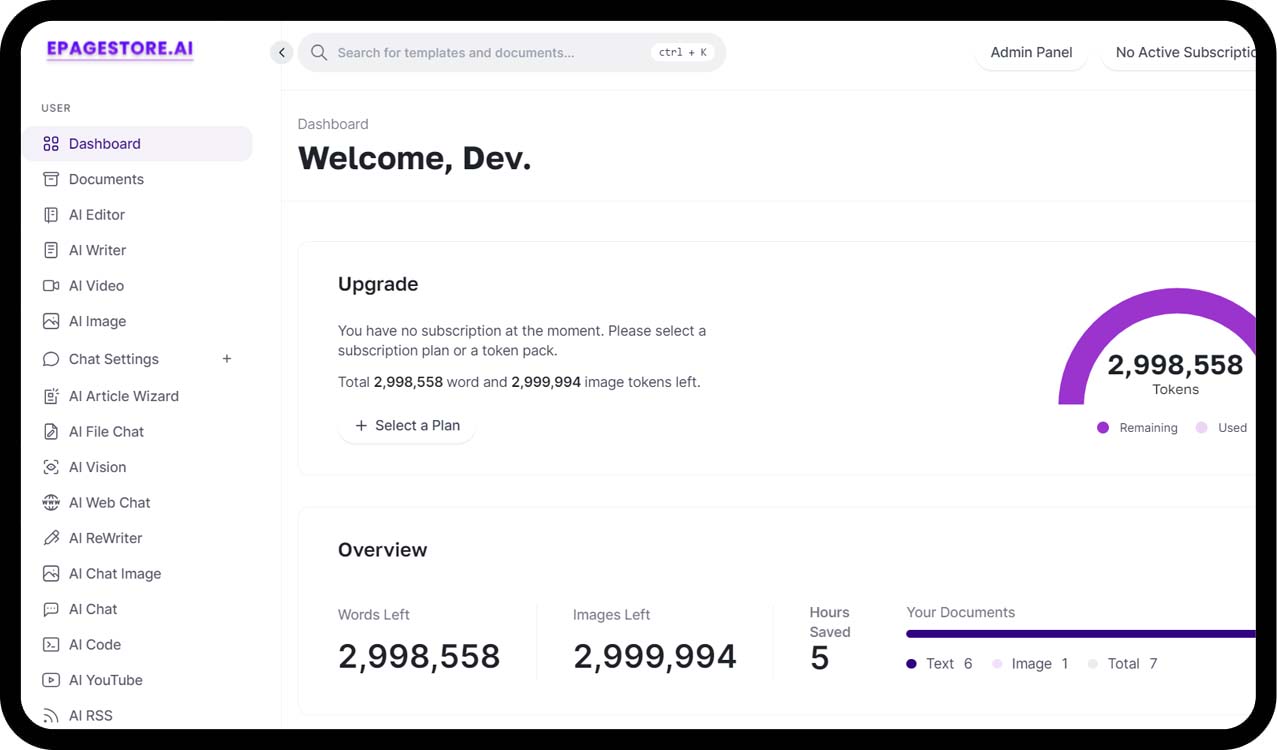Toggle the Used legend indicator

pos(1221,427)
